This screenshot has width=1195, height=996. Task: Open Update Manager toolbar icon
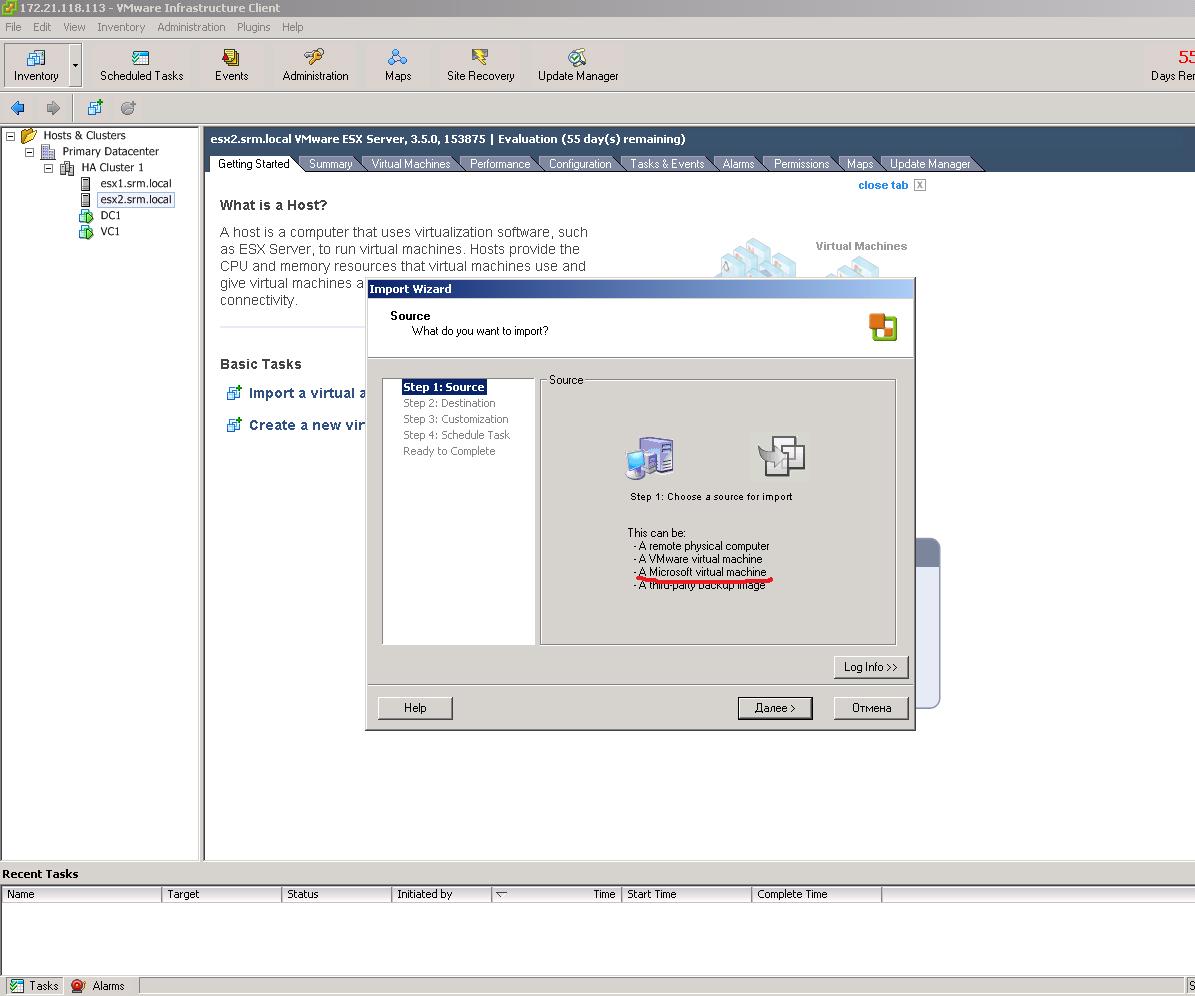(578, 65)
